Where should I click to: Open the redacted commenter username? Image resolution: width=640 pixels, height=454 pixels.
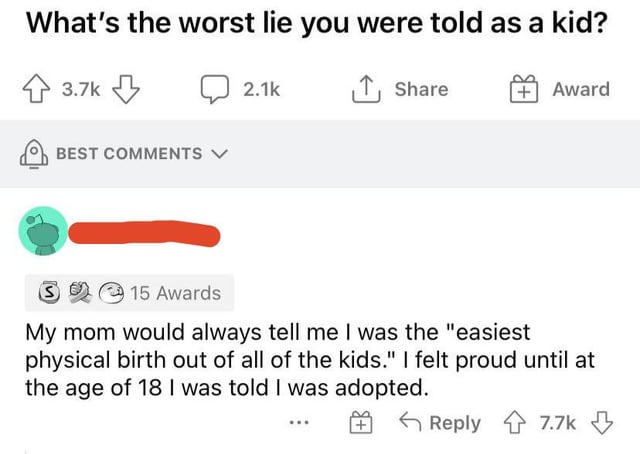(143, 235)
